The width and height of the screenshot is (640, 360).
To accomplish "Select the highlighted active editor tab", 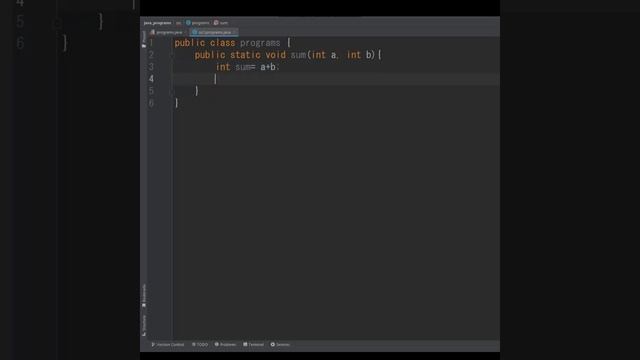I will (214, 32).
